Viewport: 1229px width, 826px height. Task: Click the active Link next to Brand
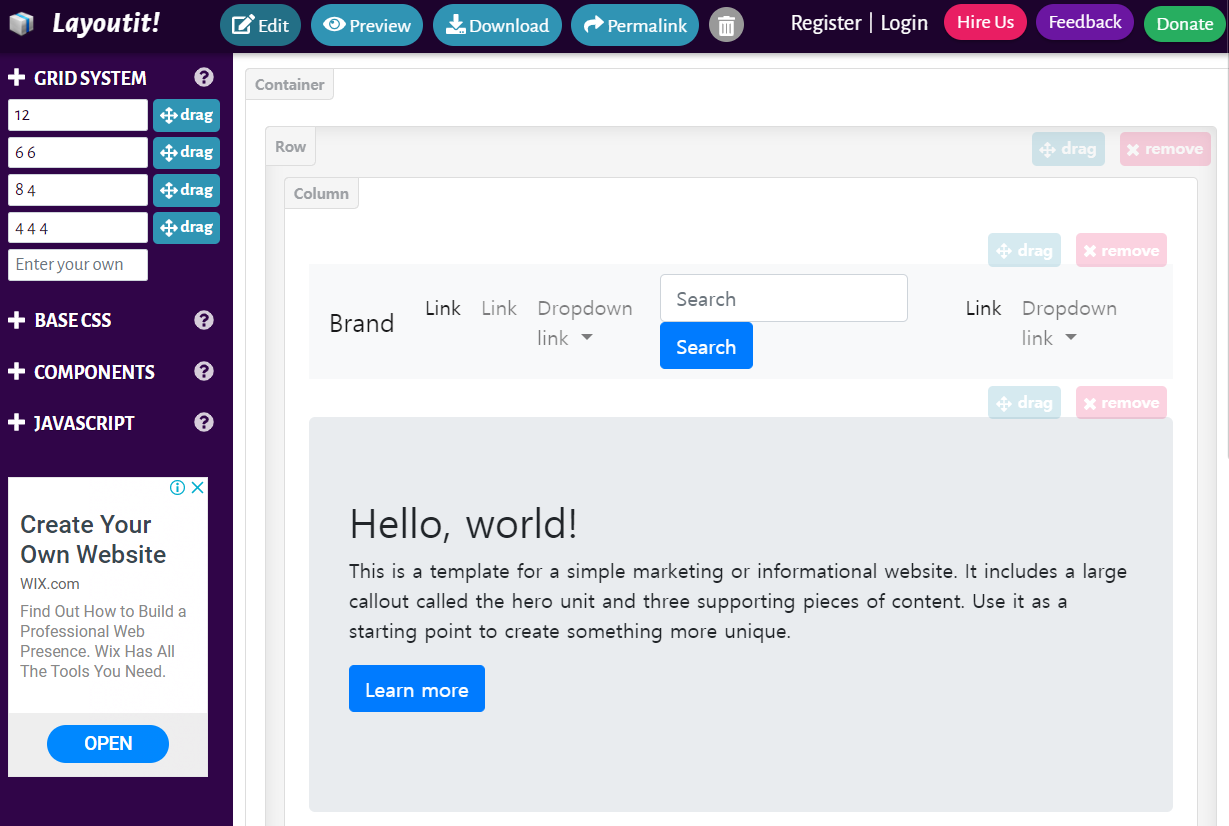(443, 308)
